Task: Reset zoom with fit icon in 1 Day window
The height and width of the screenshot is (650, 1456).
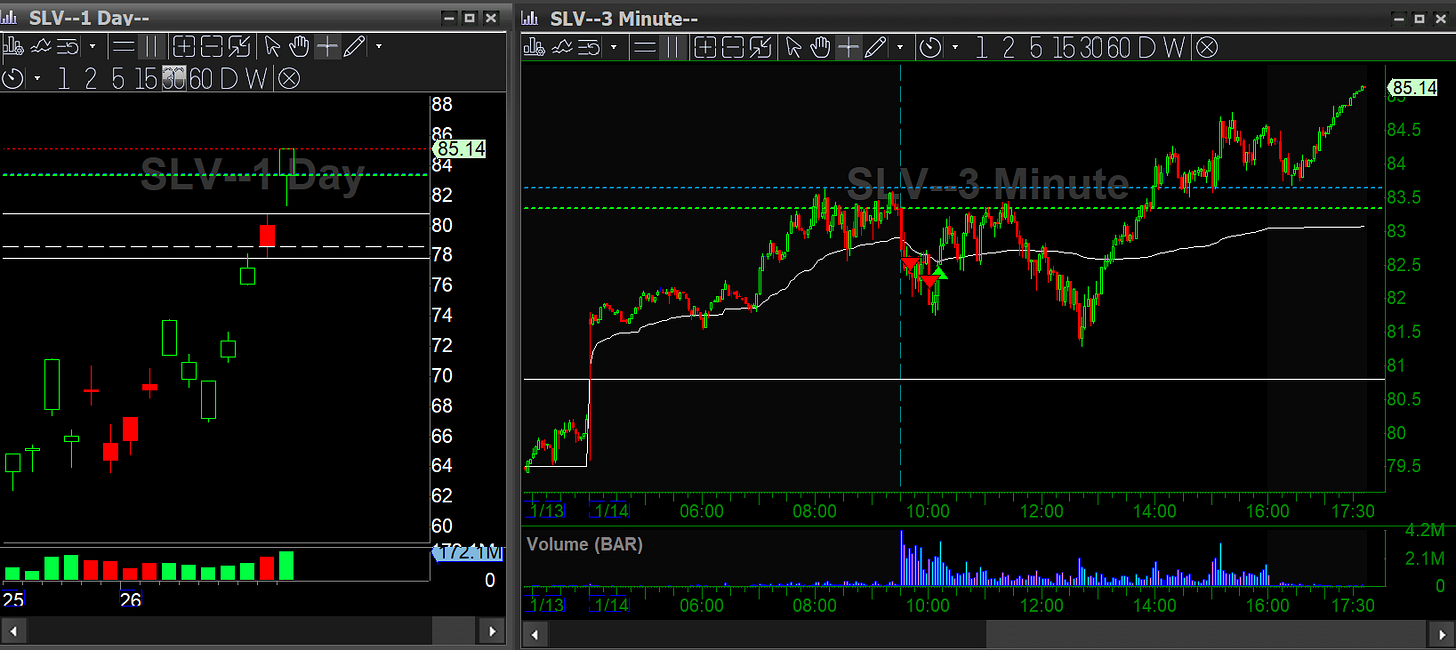Action: tap(238, 46)
